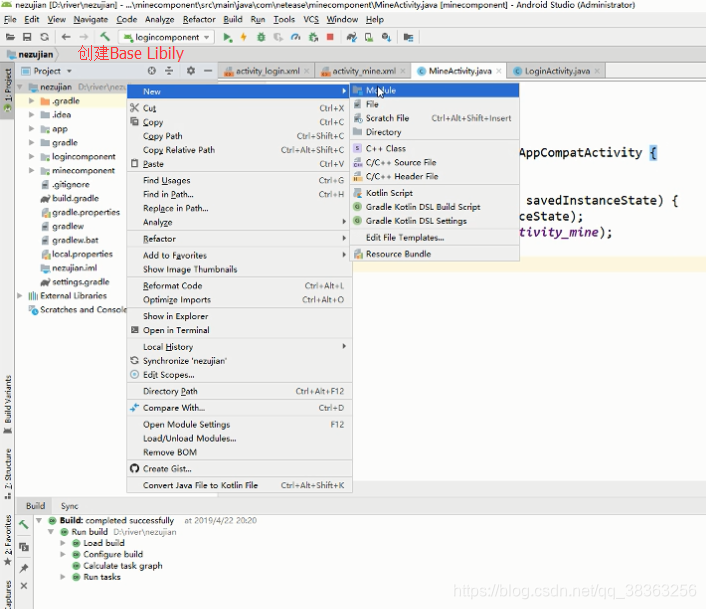Viewport: 706px width, 609px height.
Task: Click Edit File Templates... entry
Action: [x=435, y=238]
